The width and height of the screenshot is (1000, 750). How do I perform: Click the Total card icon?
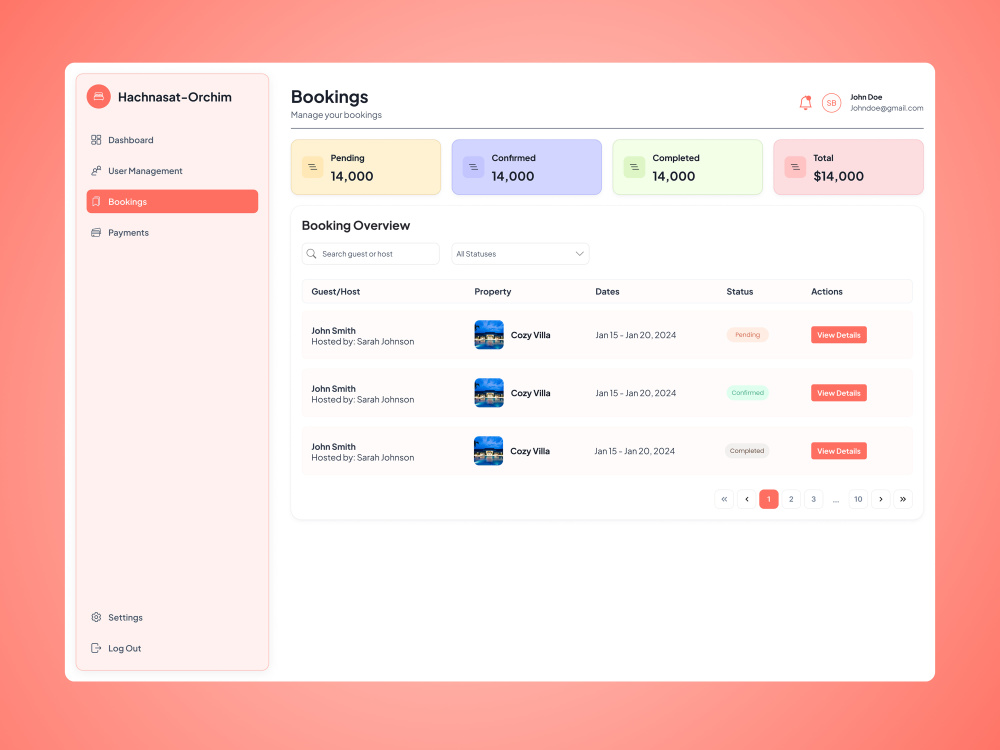pos(795,167)
